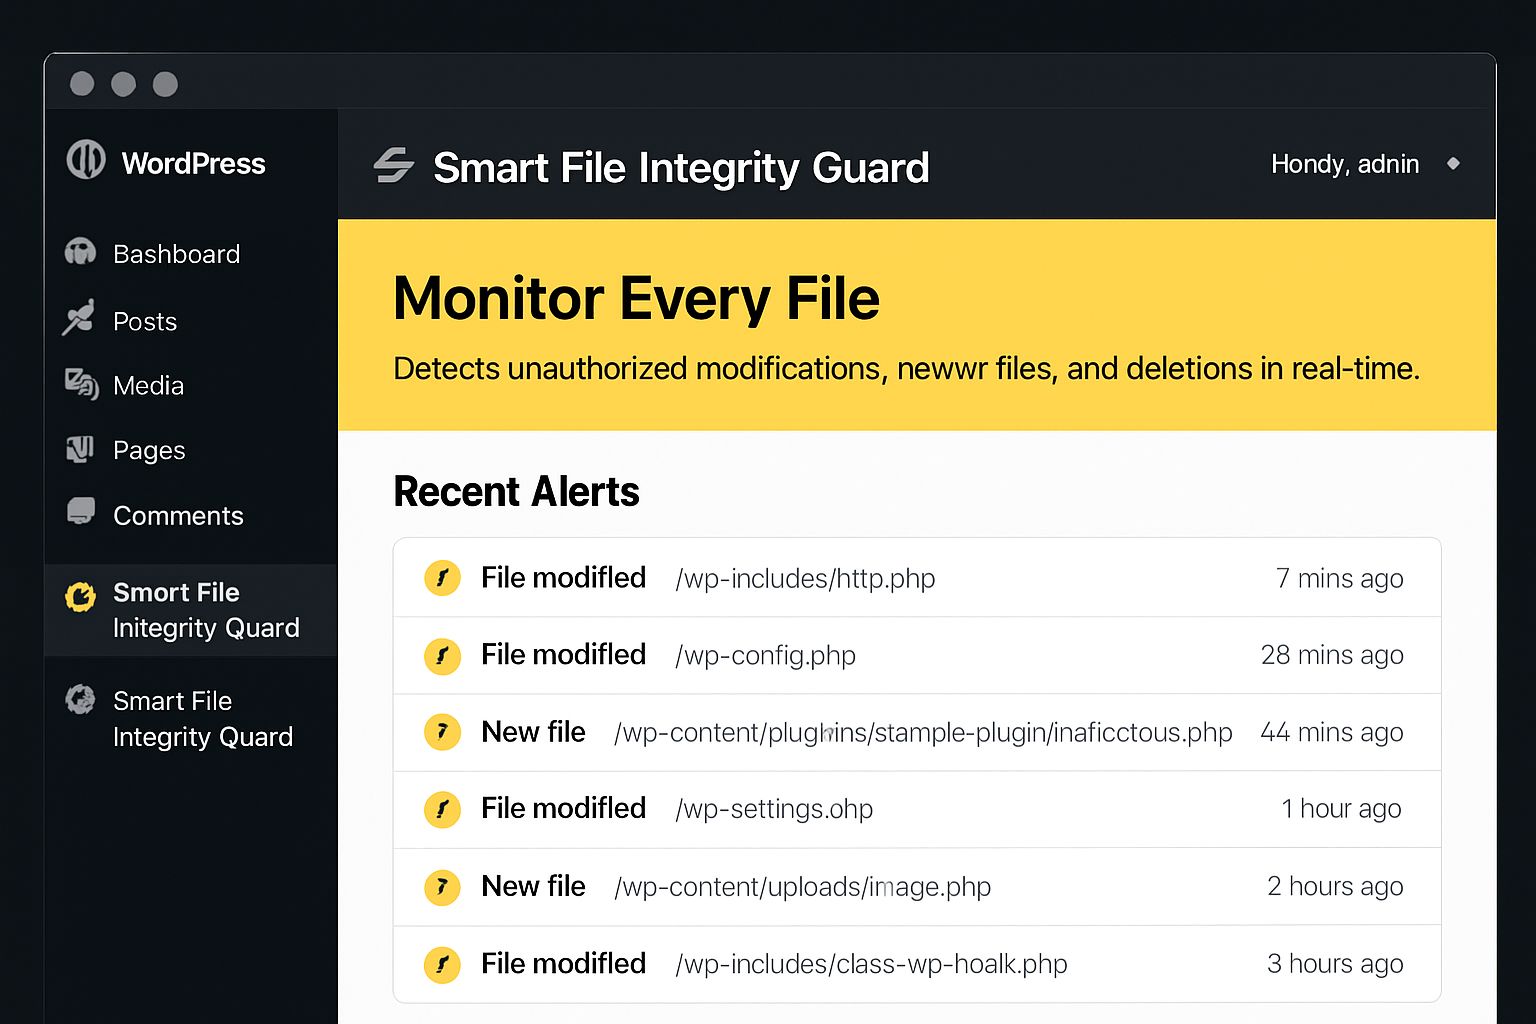Click the Media sidebar icon
The width and height of the screenshot is (1536, 1024).
(81, 384)
